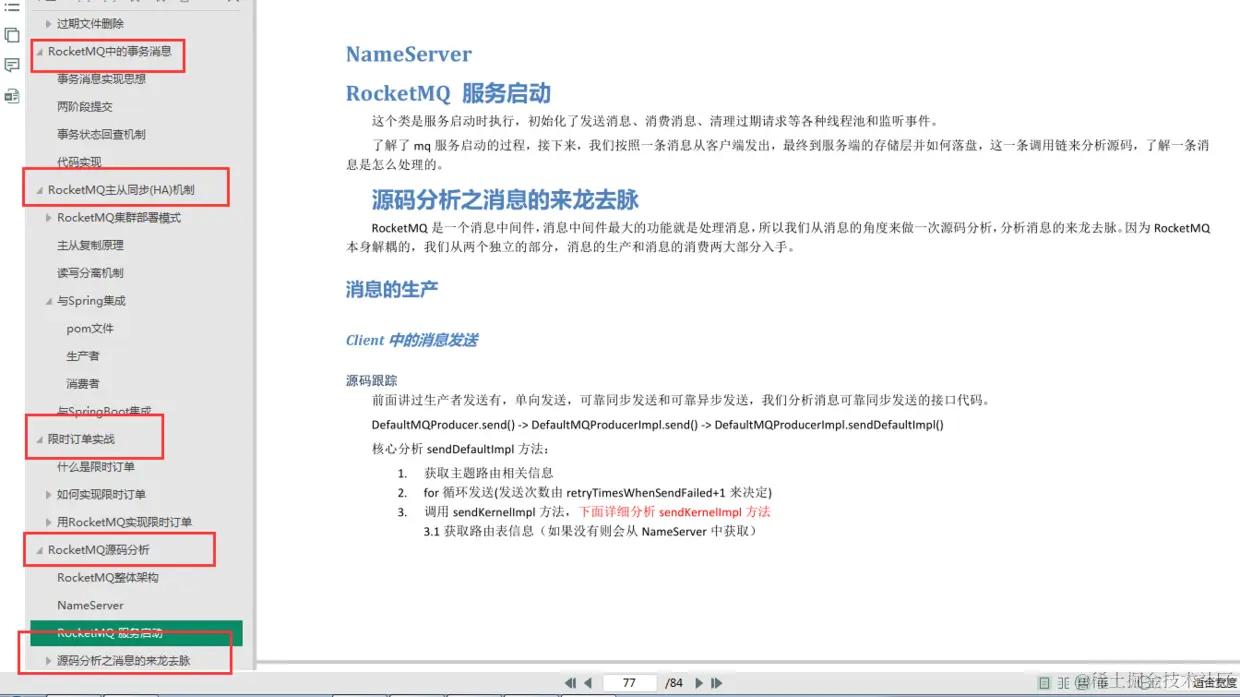Collapse the RocketMQ中的事务消息 section
The width and height of the screenshot is (1240, 697).
(x=39, y=51)
